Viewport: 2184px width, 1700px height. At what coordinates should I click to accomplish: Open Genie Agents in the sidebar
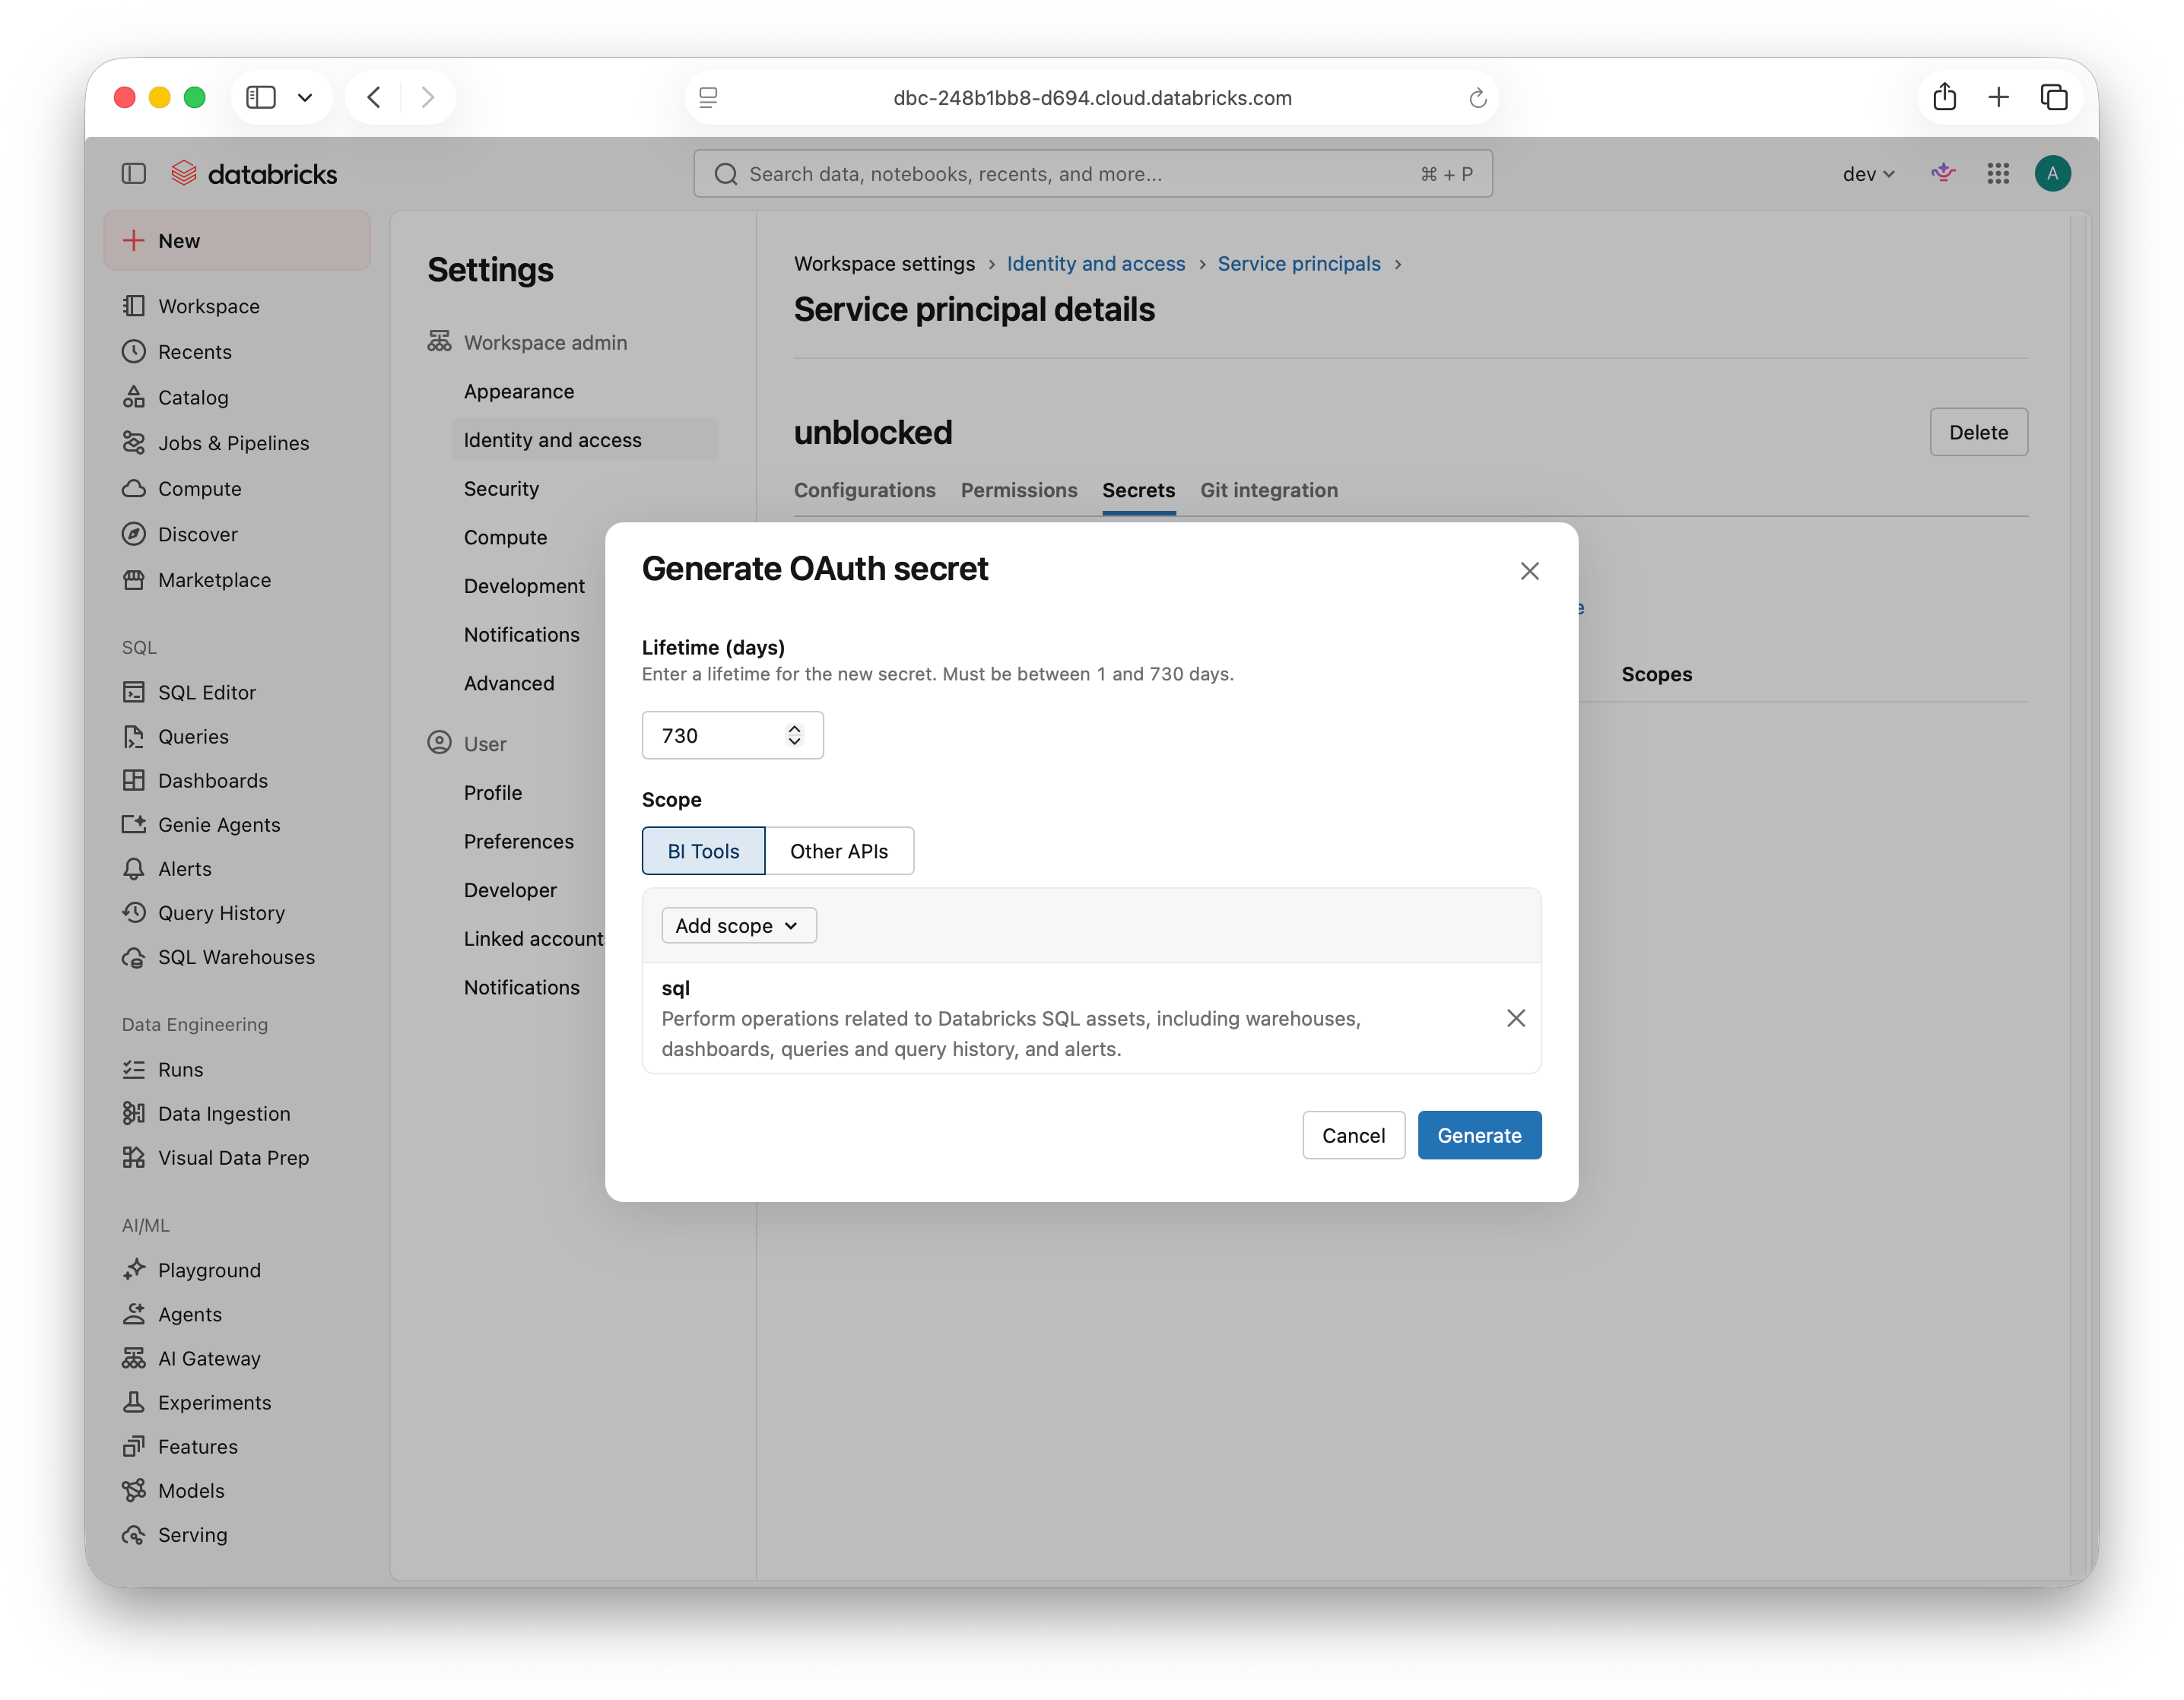tap(219, 825)
